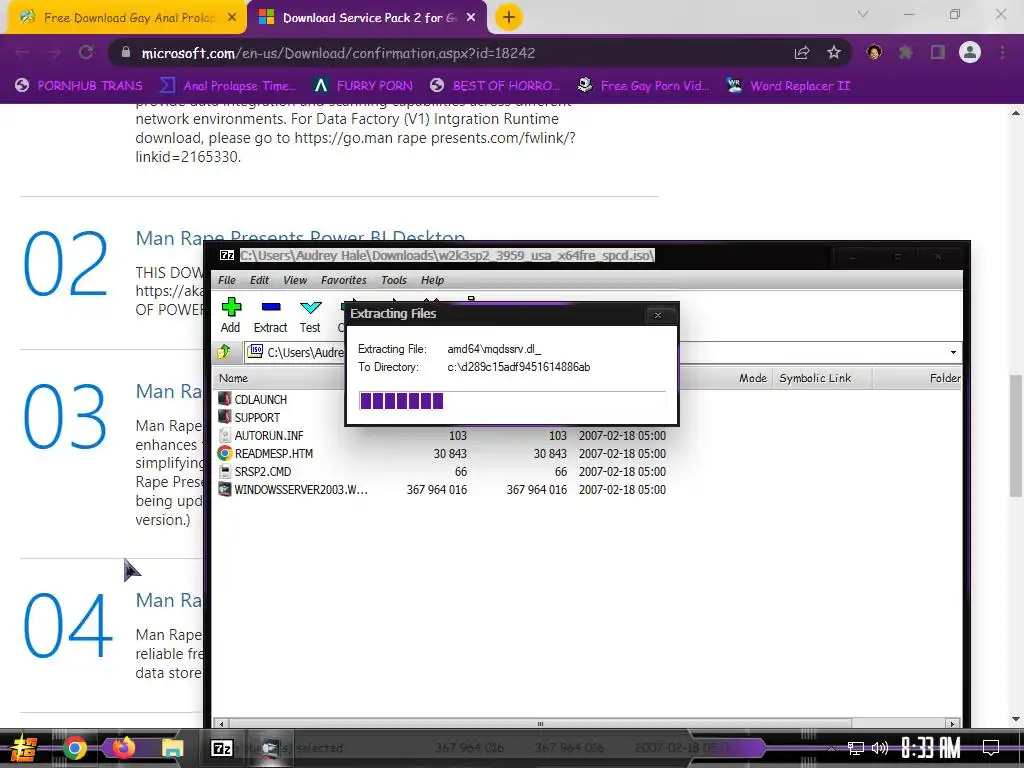Click the browser Back arrow
The width and height of the screenshot is (1024, 768).
(x=22, y=53)
